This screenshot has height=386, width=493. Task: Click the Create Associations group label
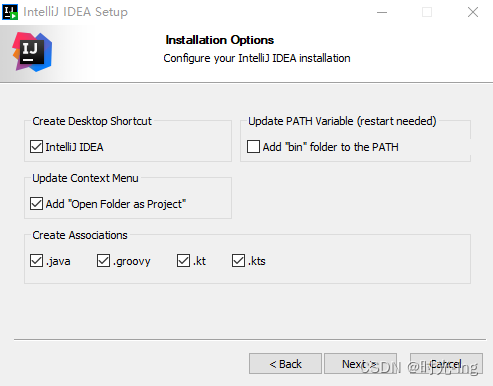80,235
